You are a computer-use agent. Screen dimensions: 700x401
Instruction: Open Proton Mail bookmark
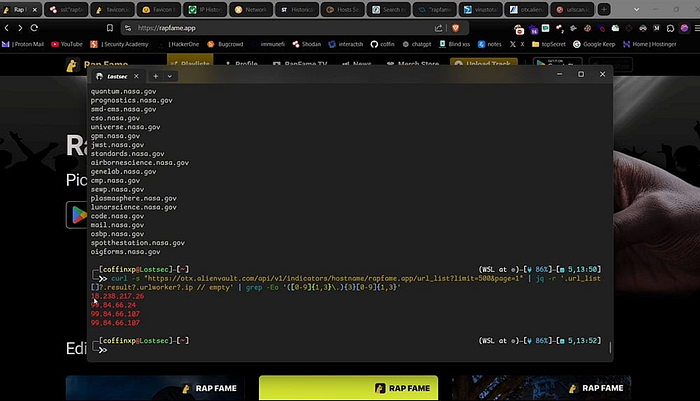(x=23, y=44)
